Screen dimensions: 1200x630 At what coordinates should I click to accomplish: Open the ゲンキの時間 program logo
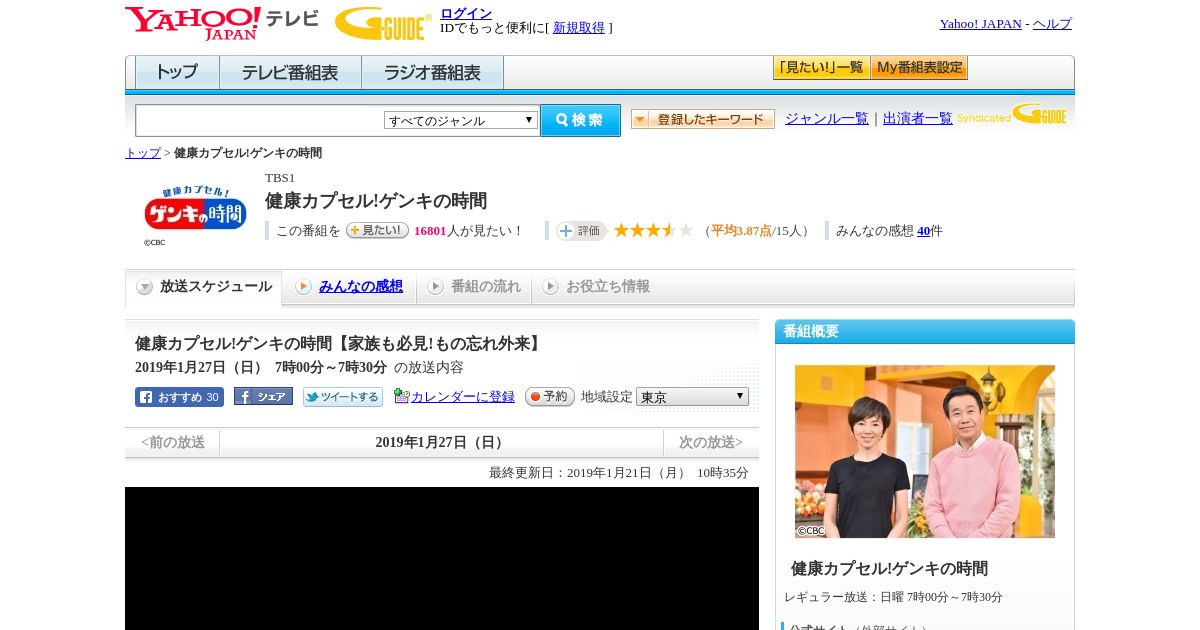(195, 209)
